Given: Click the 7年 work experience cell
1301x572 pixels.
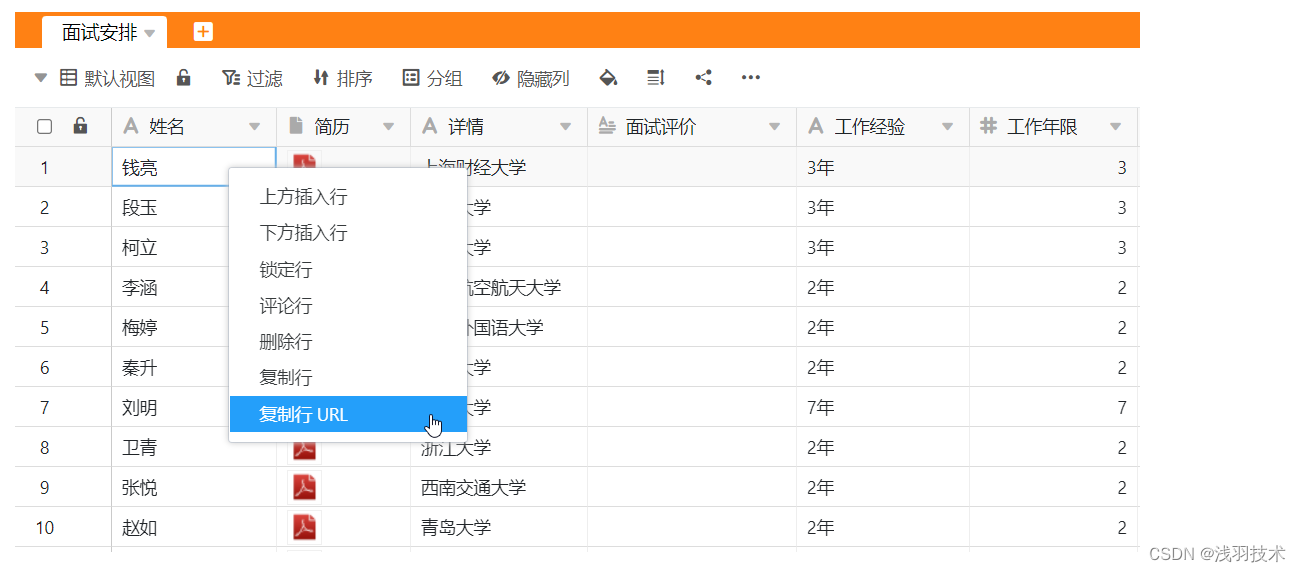Looking at the screenshot, I should tap(883, 407).
